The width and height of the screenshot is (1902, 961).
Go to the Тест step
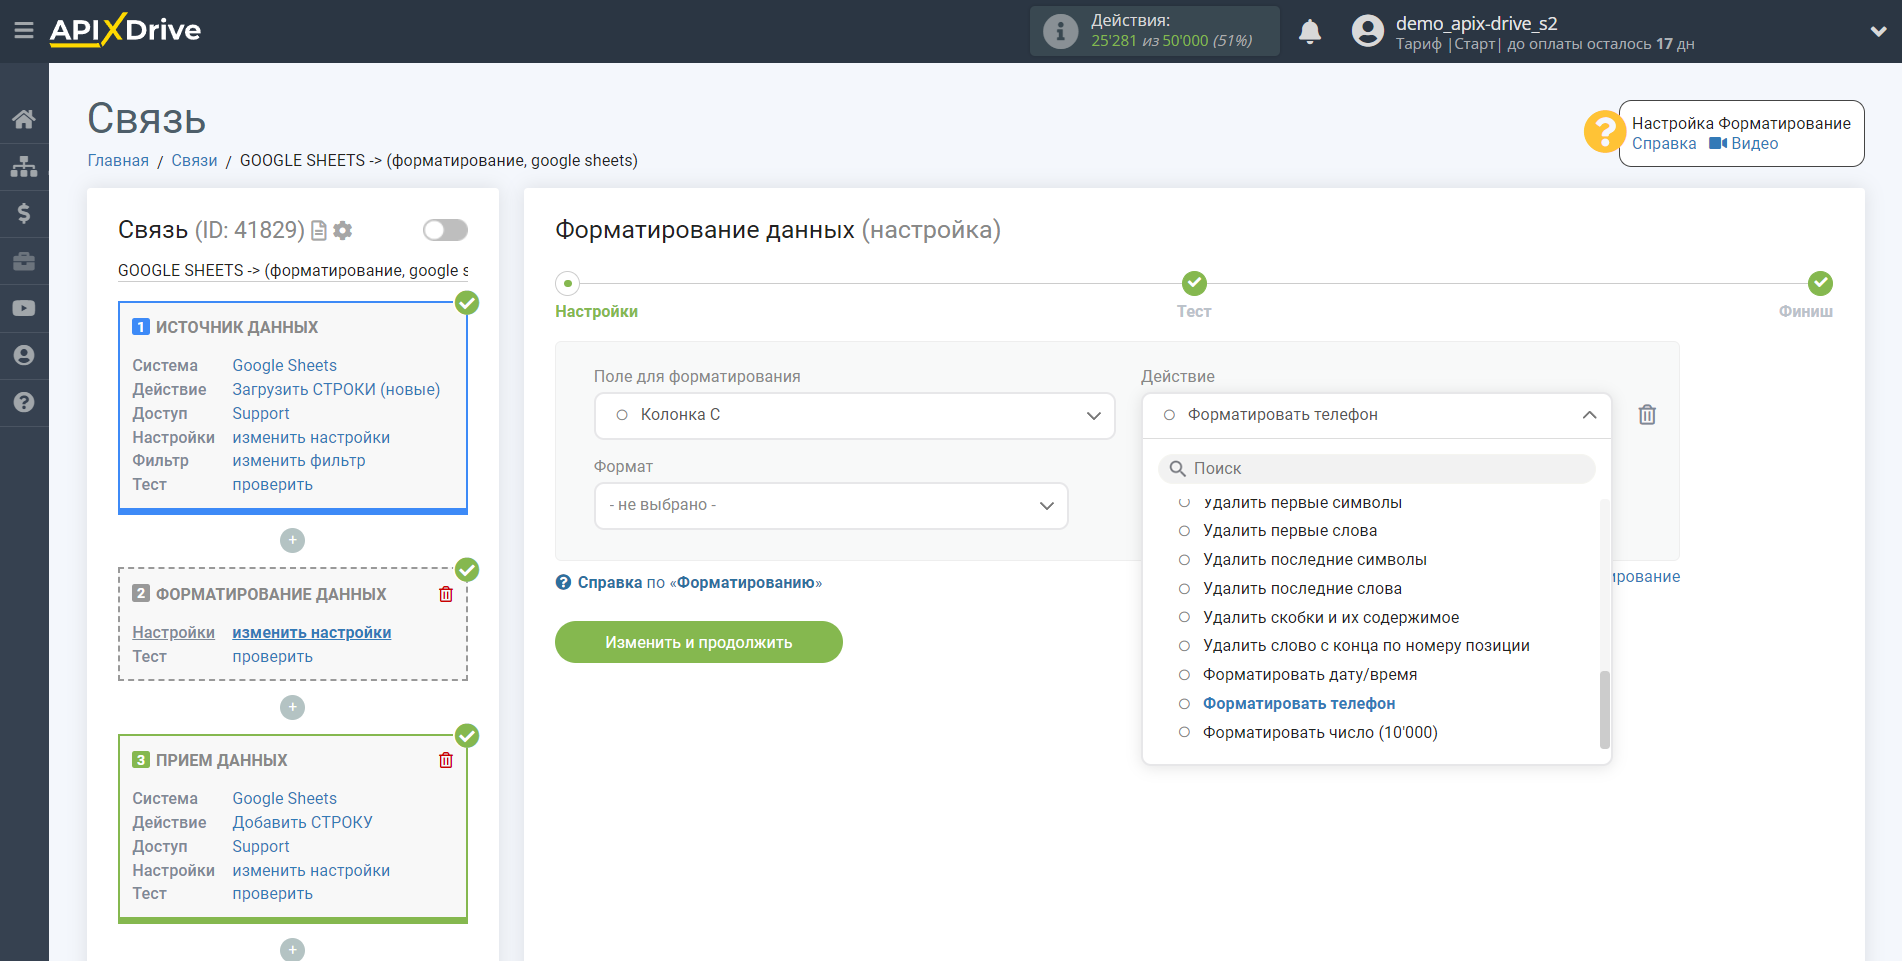click(1194, 284)
